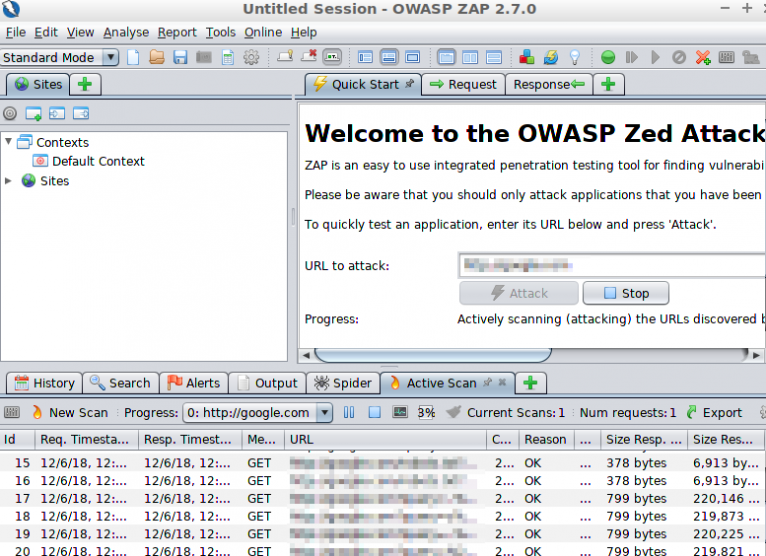The width and height of the screenshot is (766, 556).
Task: Close the Active Scan tab
Action: [x=502, y=383]
